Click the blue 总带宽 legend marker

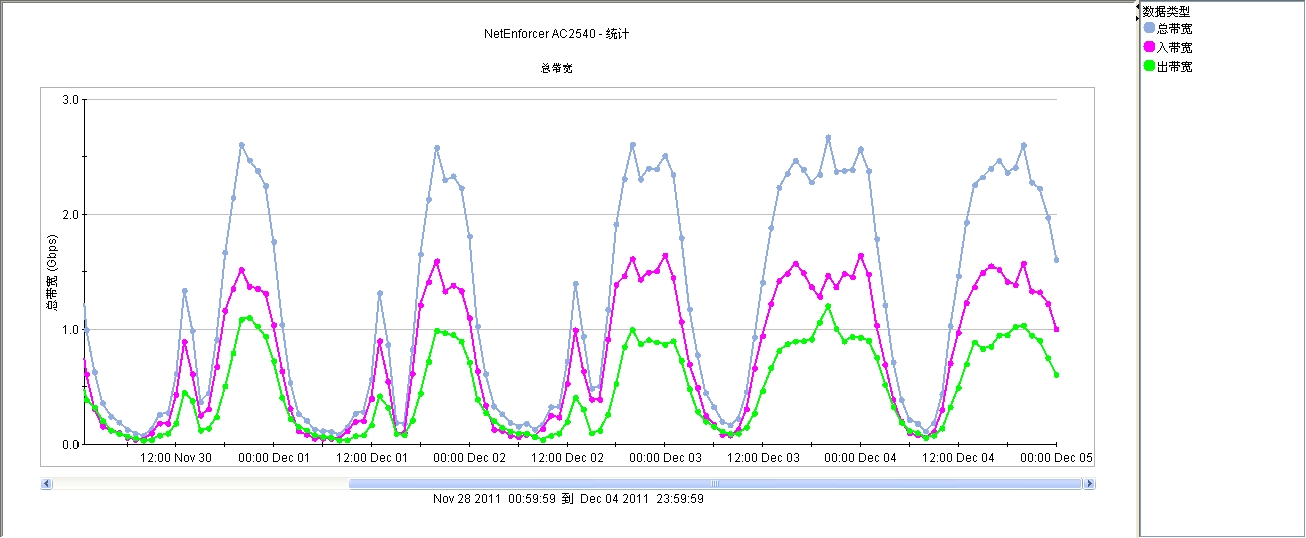[x=1149, y=29]
